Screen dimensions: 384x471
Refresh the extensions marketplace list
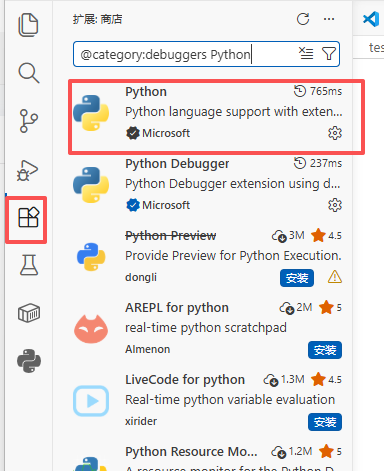pos(303,19)
